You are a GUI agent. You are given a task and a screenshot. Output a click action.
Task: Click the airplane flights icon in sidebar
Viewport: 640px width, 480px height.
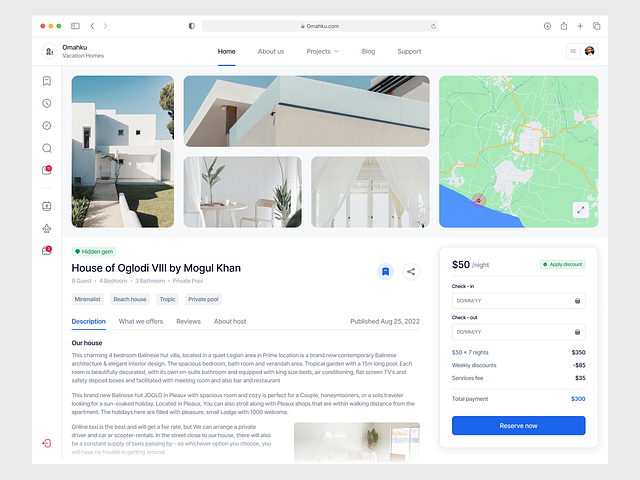[47, 228]
